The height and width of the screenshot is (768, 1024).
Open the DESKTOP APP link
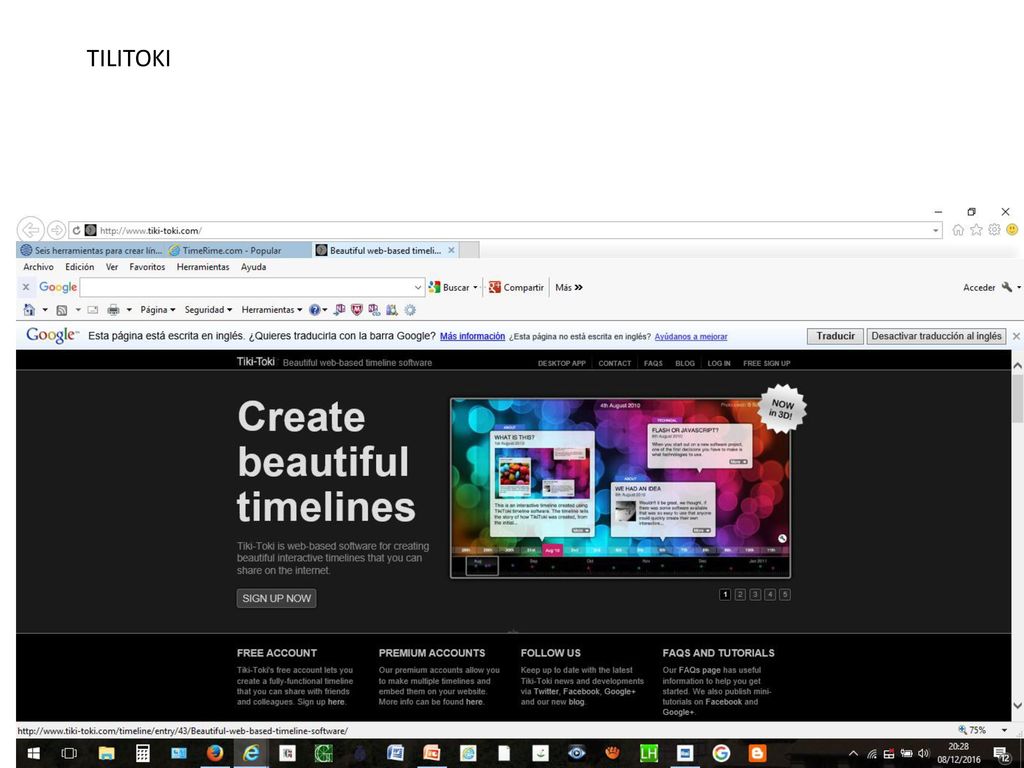point(562,363)
